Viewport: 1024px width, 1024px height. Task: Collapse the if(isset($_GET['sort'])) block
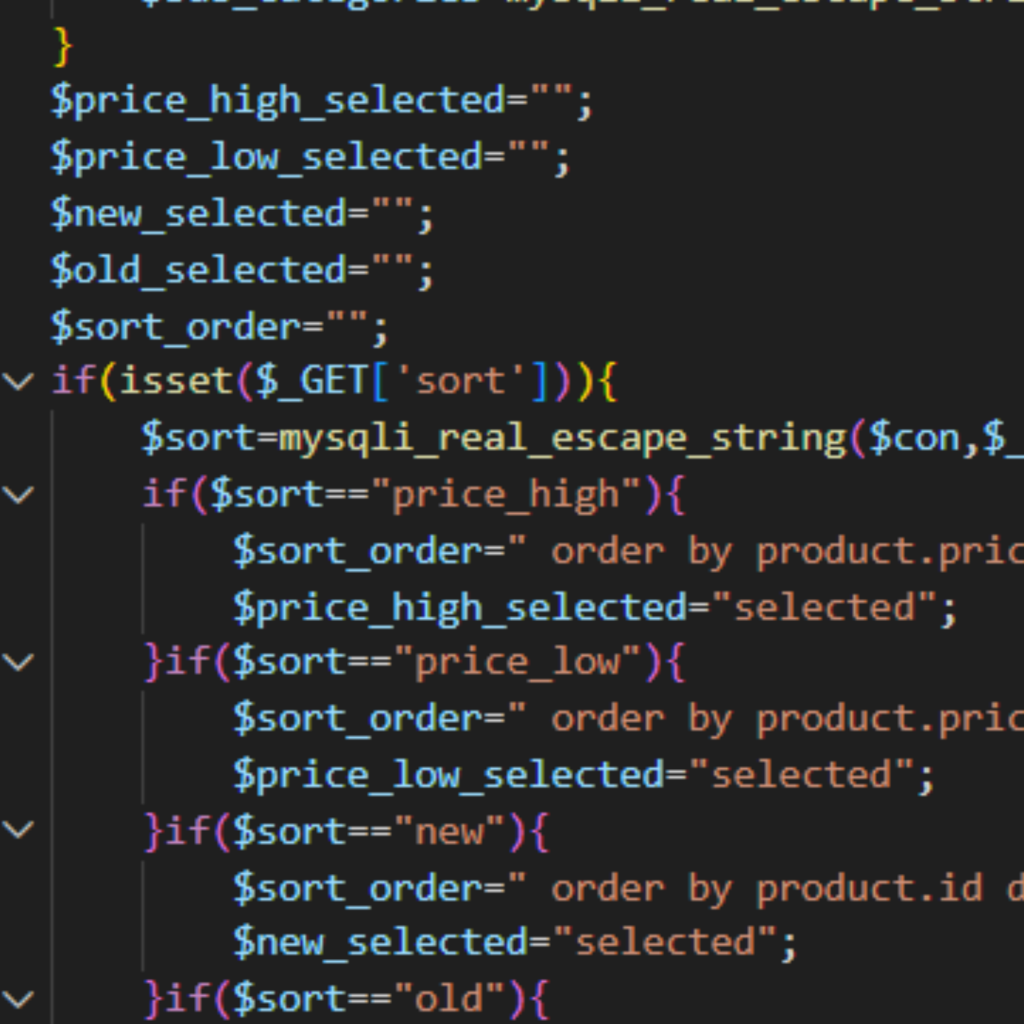point(18,381)
